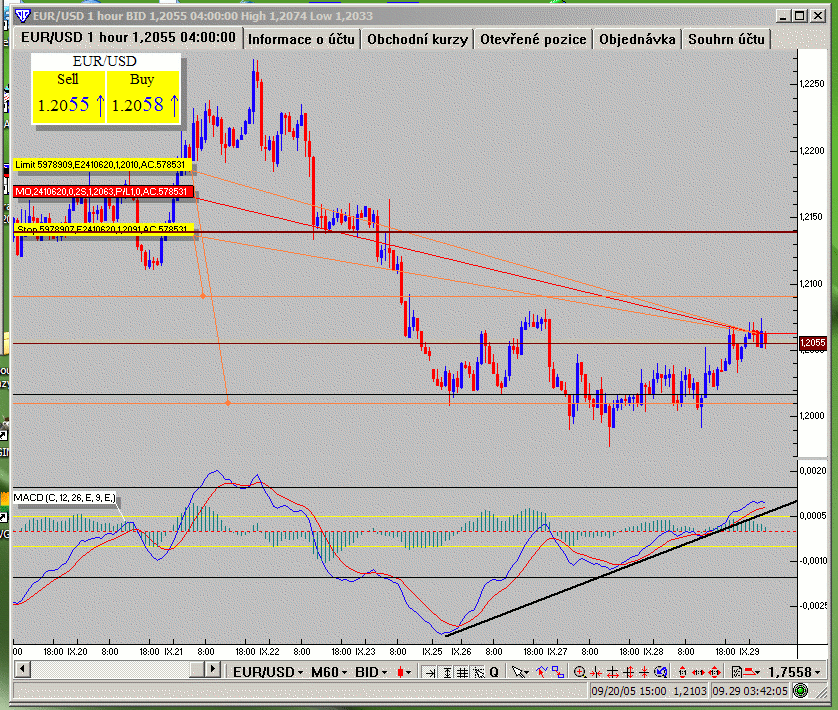Click the Limit 5978909 order label
This screenshot has height=710, width=838.
click(x=100, y=165)
